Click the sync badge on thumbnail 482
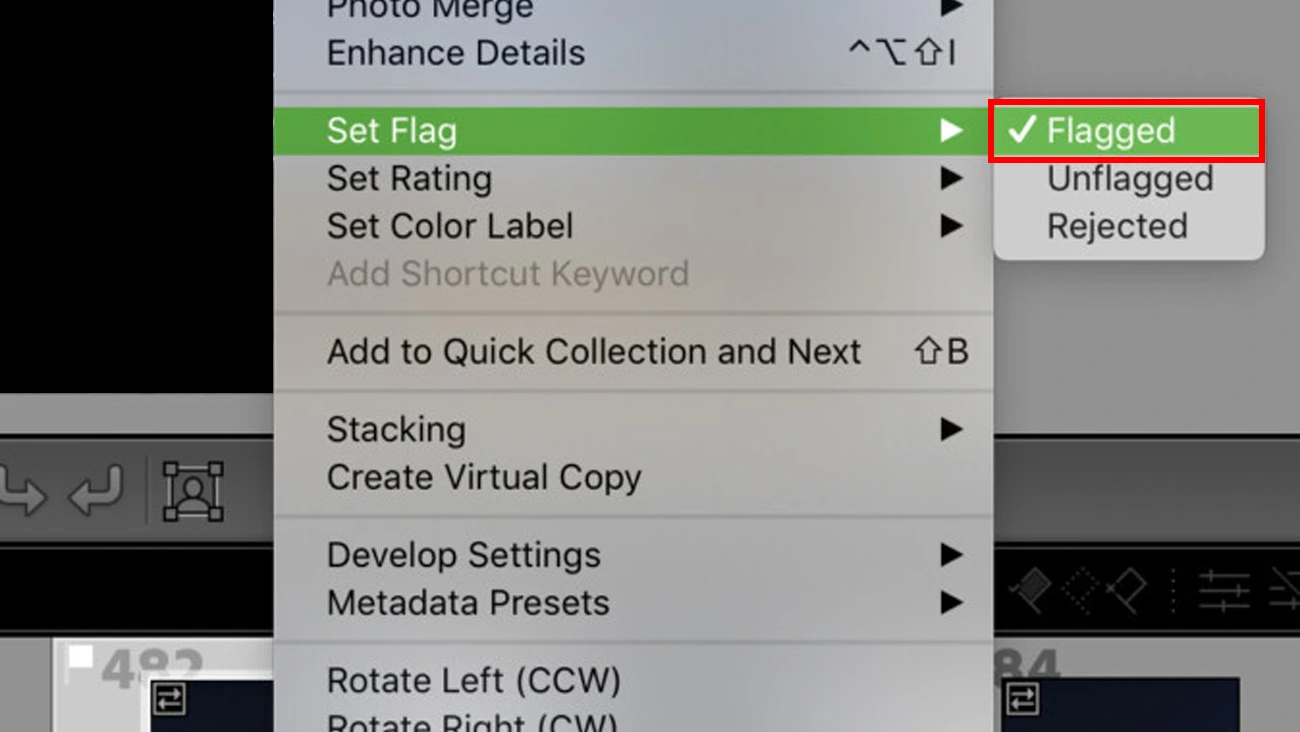The height and width of the screenshot is (732, 1300). coord(169,699)
